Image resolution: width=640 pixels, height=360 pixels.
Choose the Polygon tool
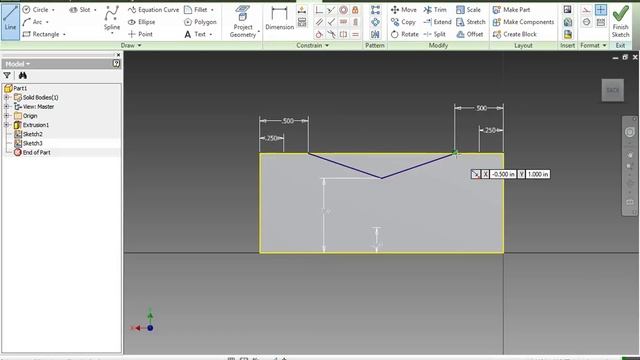coord(200,22)
